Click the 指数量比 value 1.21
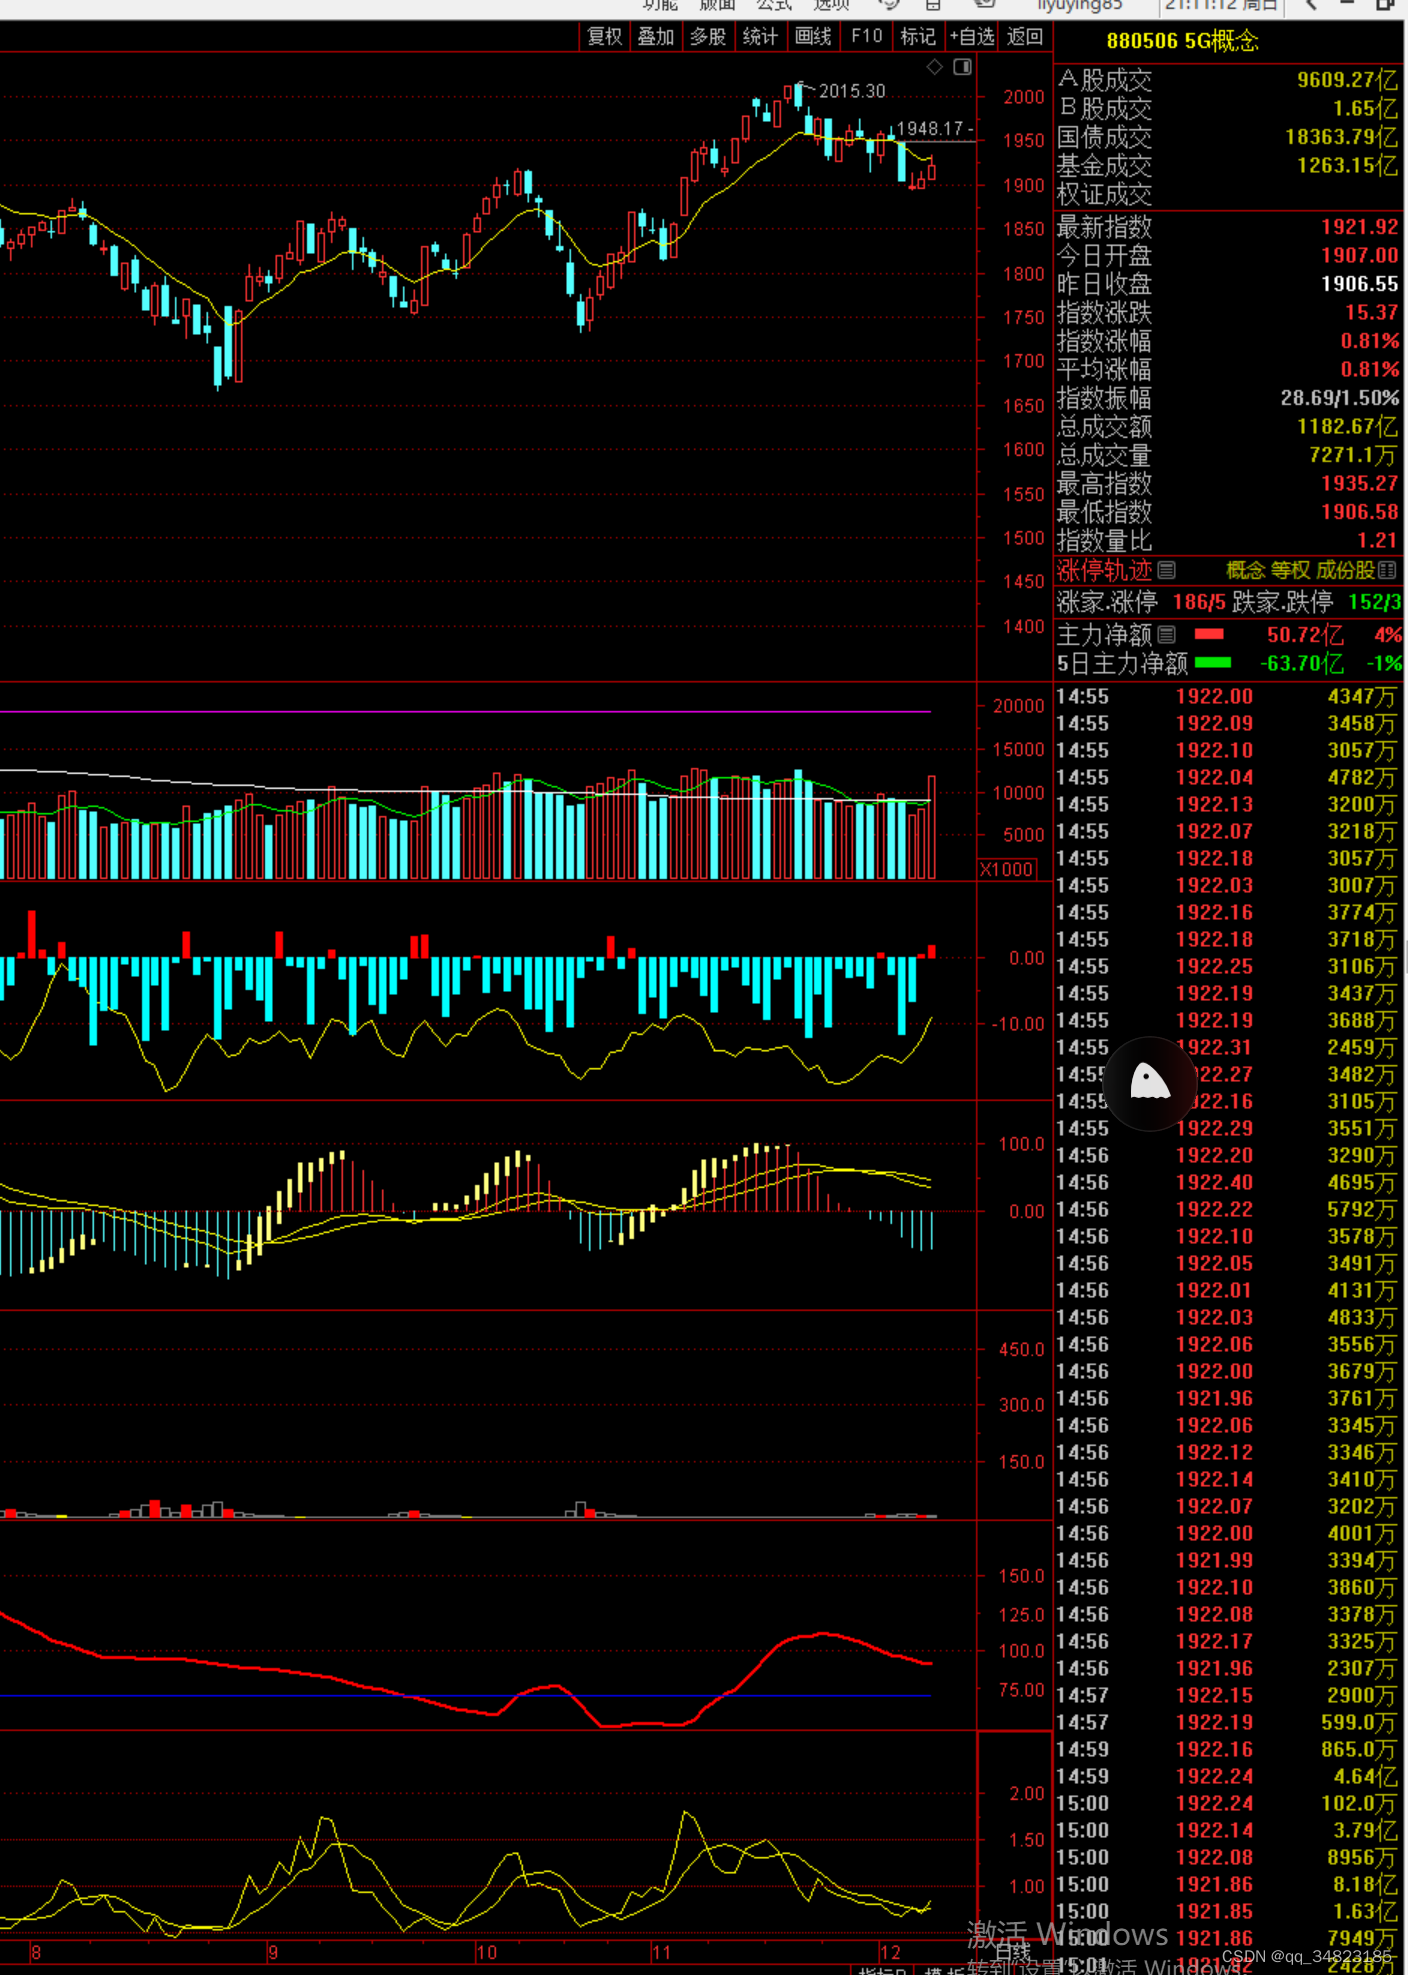The width and height of the screenshot is (1408, 1975). point(1377,540)
